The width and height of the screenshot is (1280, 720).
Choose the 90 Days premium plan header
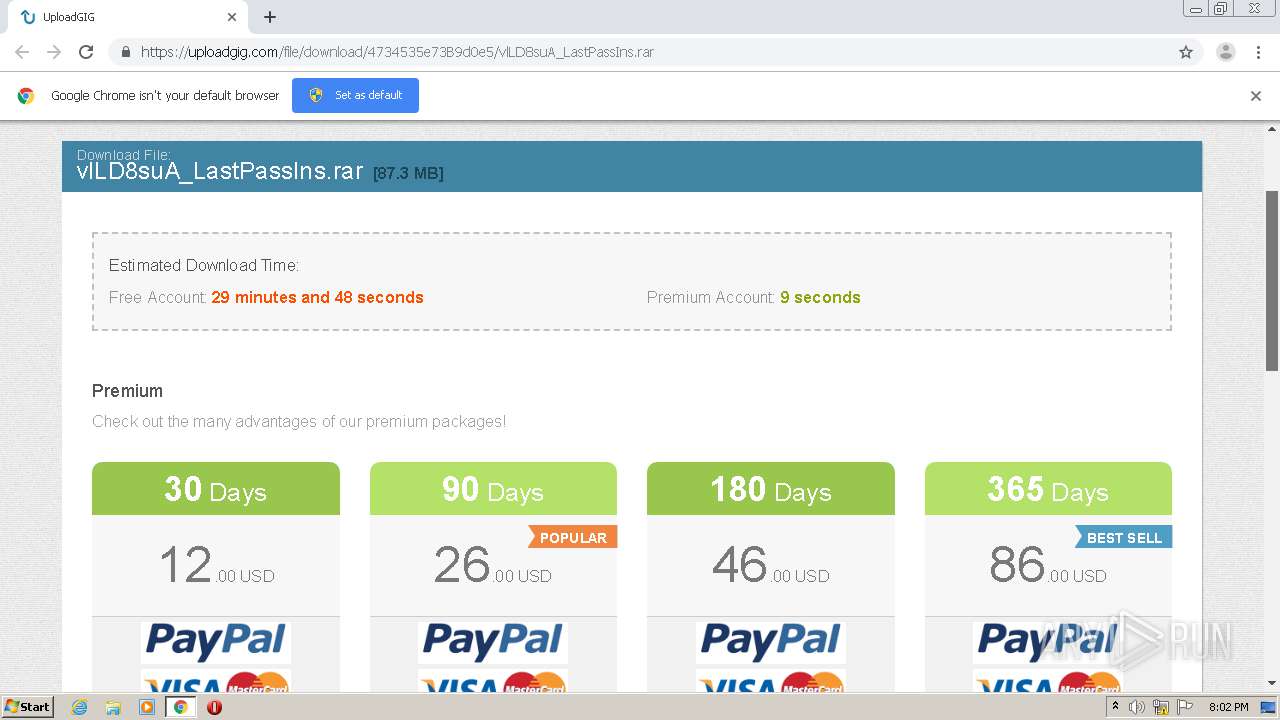(x=493, y=489)
